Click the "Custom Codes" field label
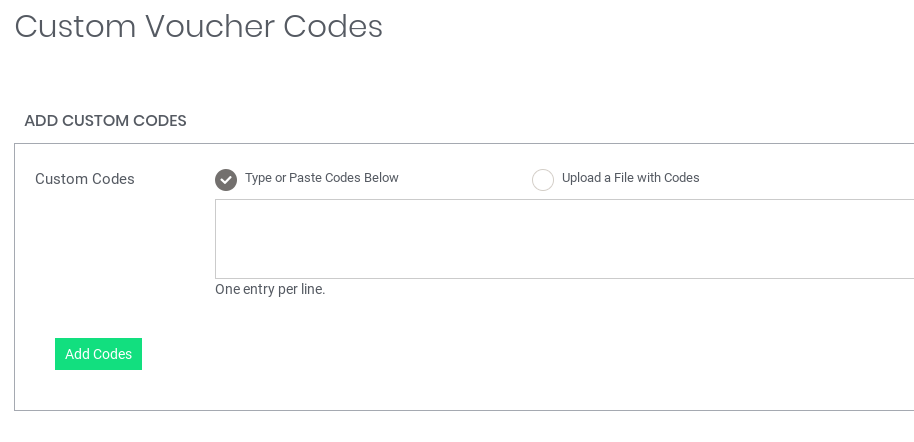This screenshot has width=914, height=442. [85, 179]
